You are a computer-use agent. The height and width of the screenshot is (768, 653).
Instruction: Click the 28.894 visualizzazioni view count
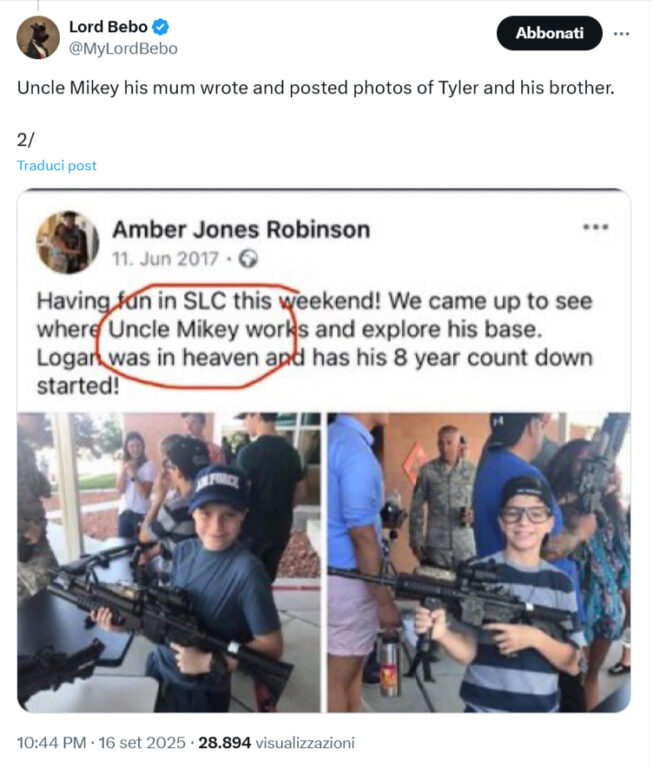pyautogui.click(x=276, y=743)
